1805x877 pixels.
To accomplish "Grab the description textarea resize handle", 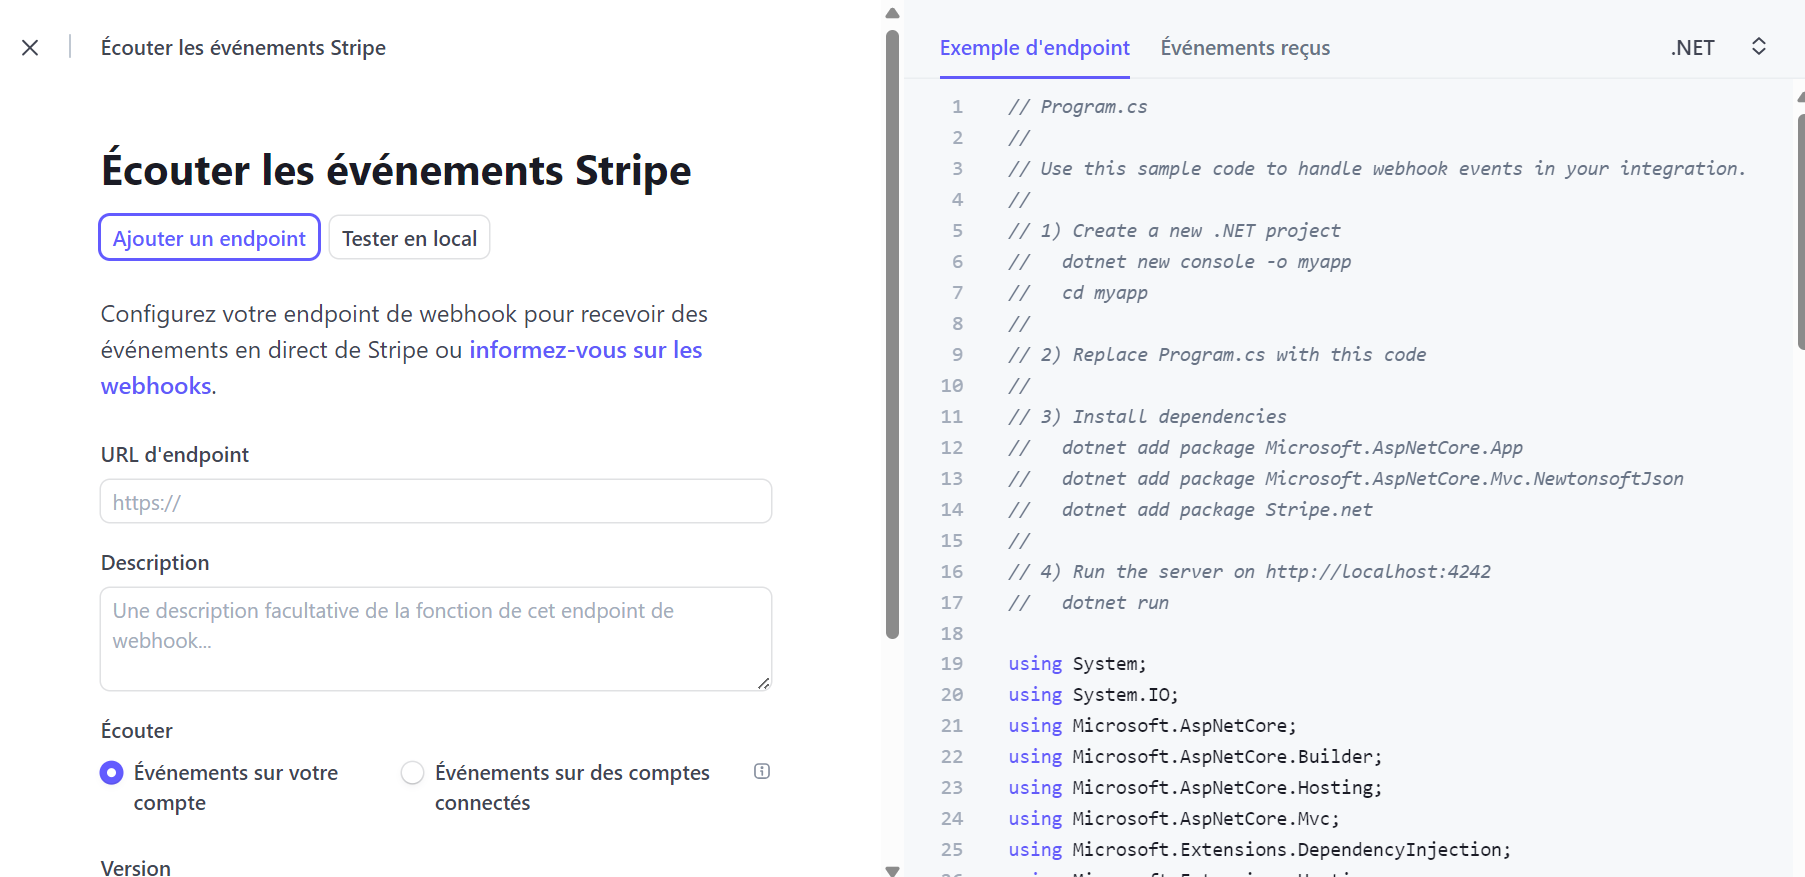I will pos(764,683).
